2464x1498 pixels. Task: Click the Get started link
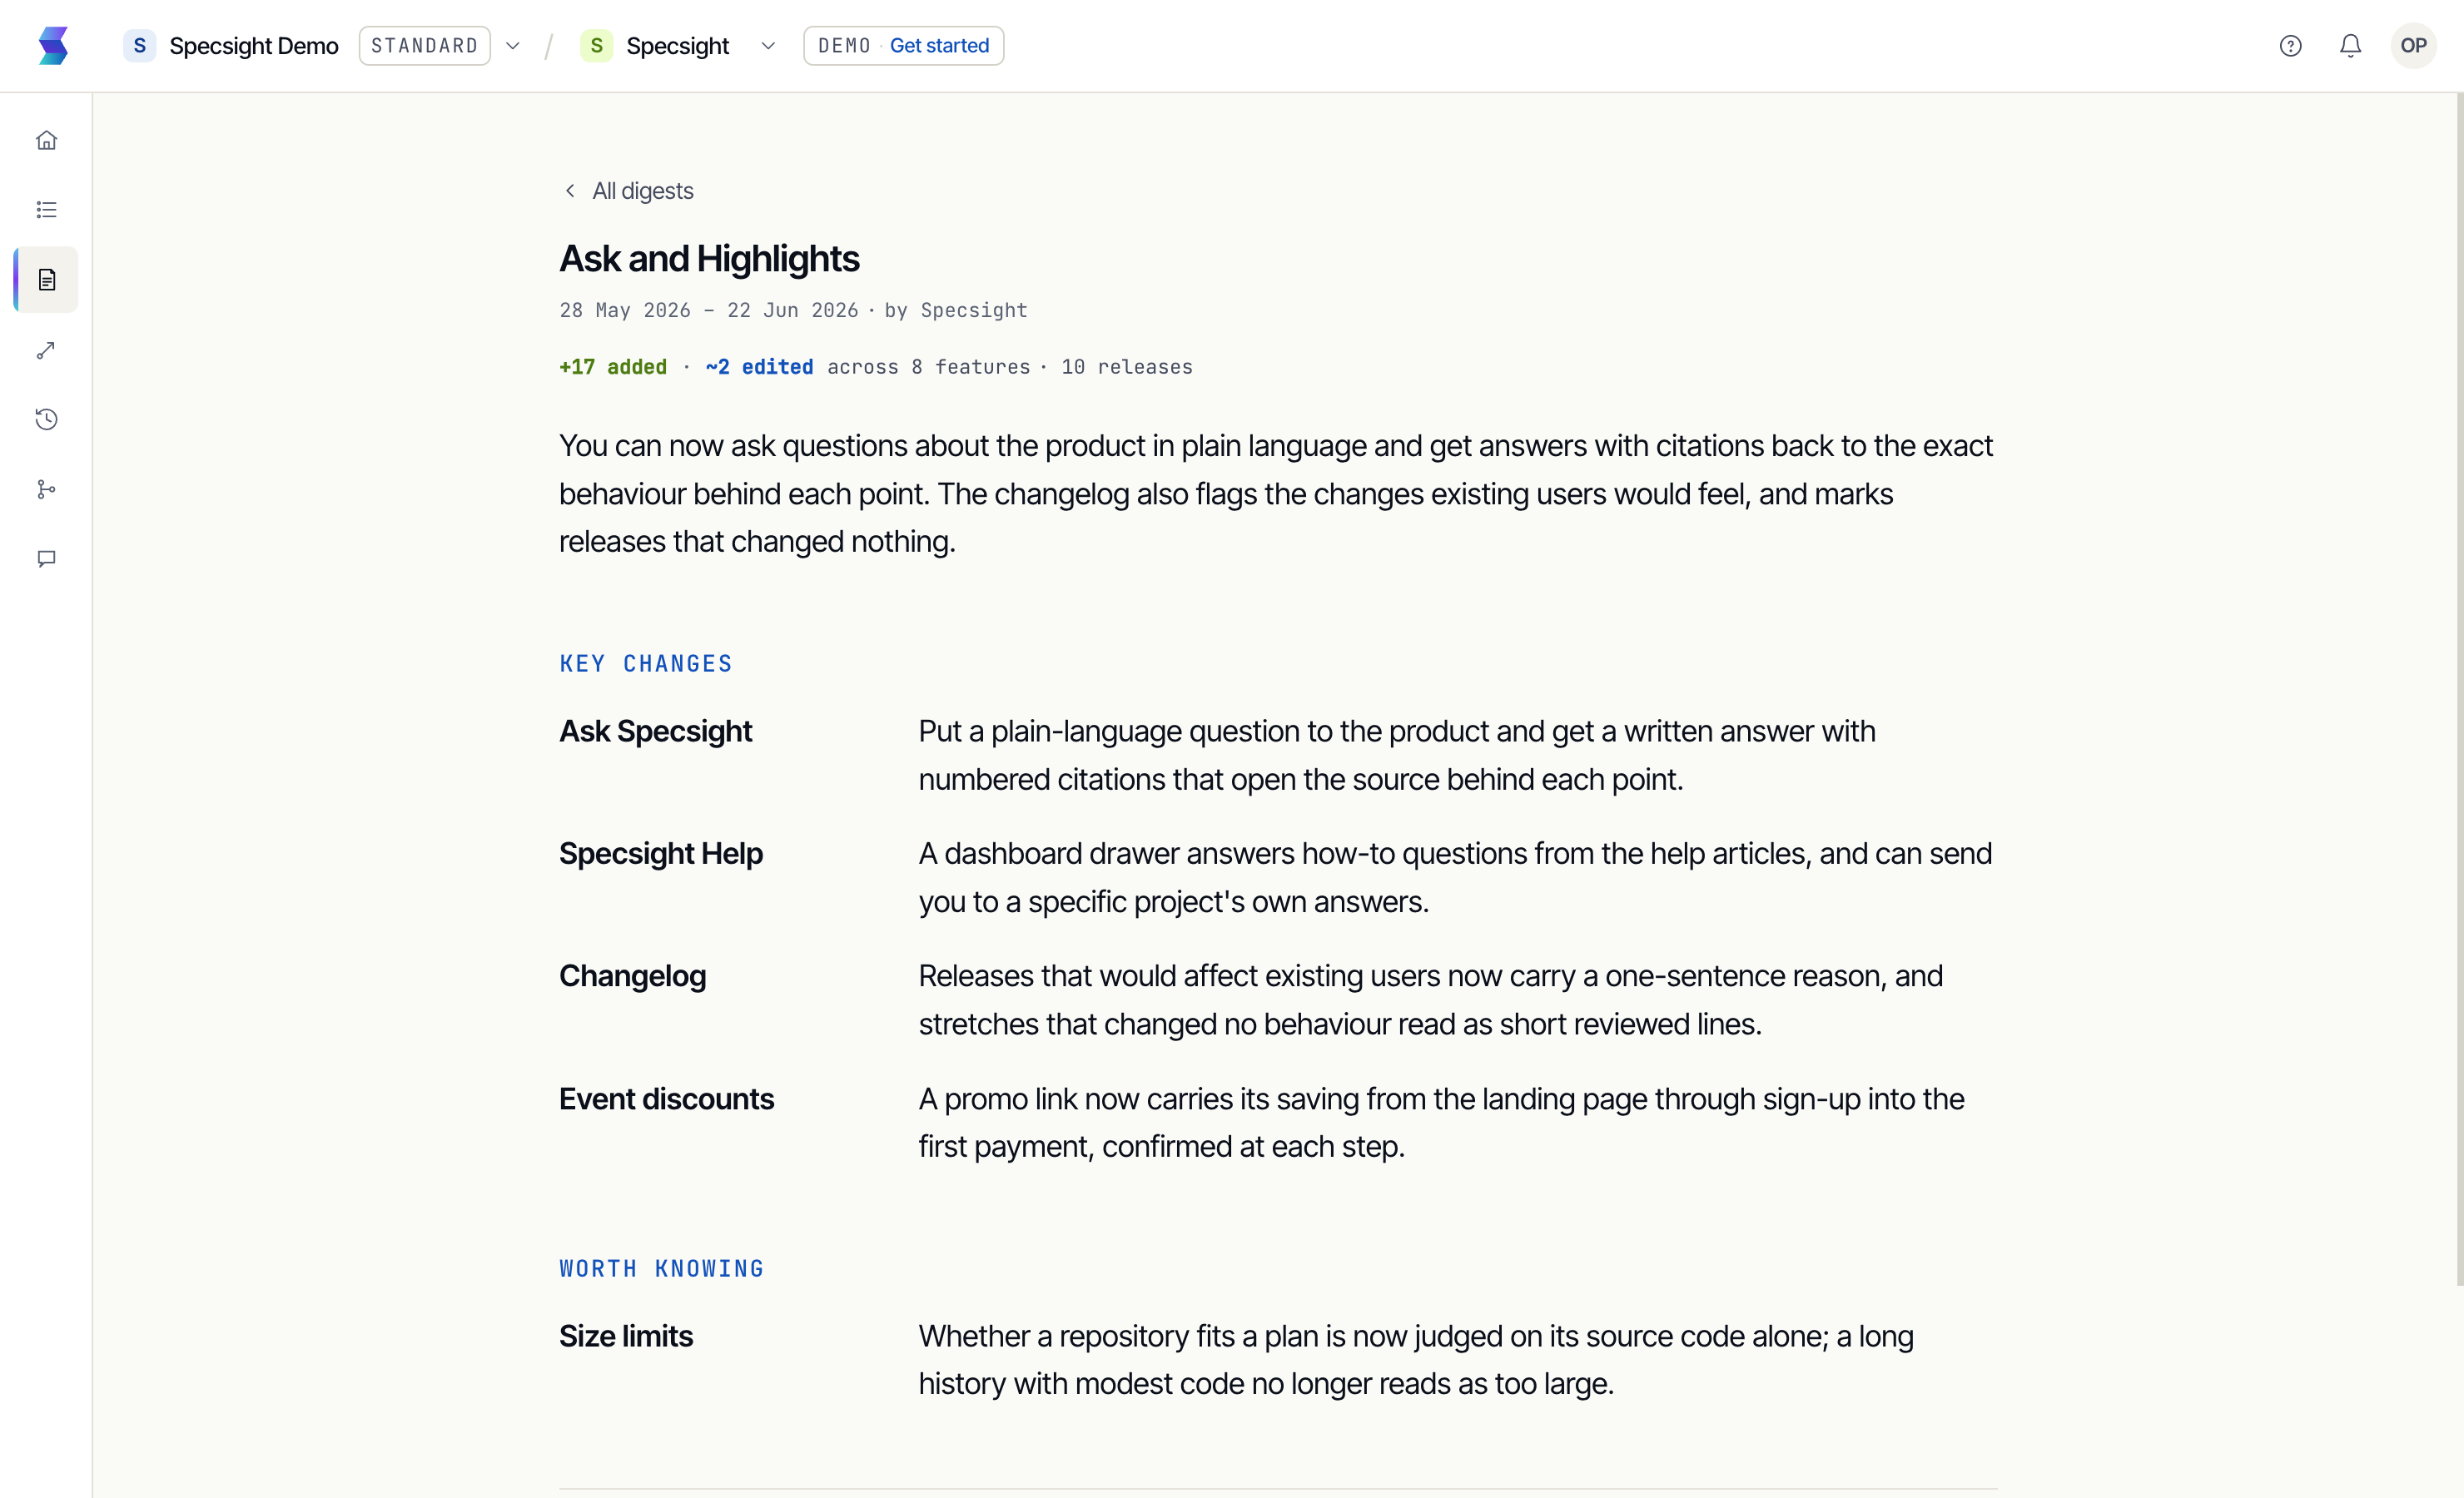939,46
